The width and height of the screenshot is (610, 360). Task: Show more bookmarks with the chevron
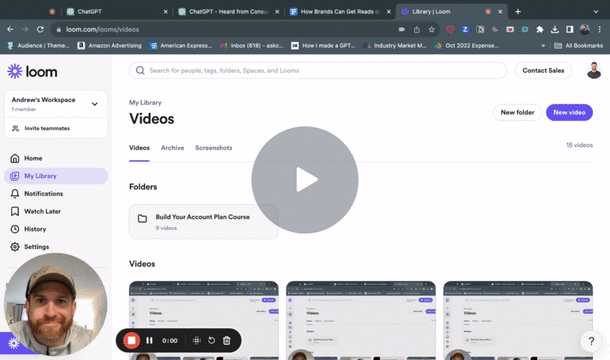pyautogui.click(x=543, y=46)
